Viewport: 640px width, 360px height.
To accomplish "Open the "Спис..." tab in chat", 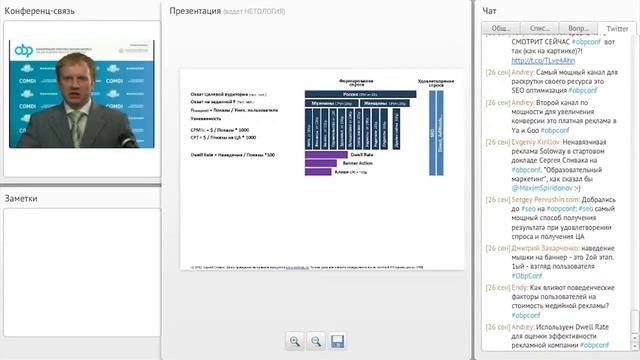I will coord(540,28).
